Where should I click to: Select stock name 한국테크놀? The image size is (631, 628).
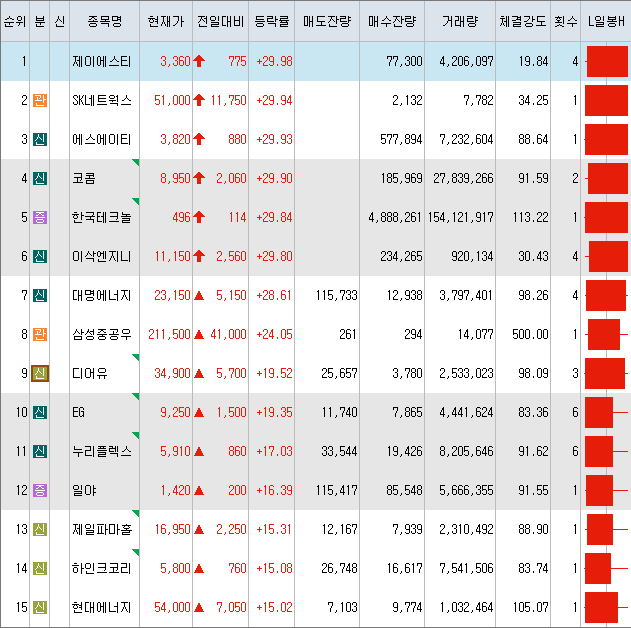click(x=102, y=217)
